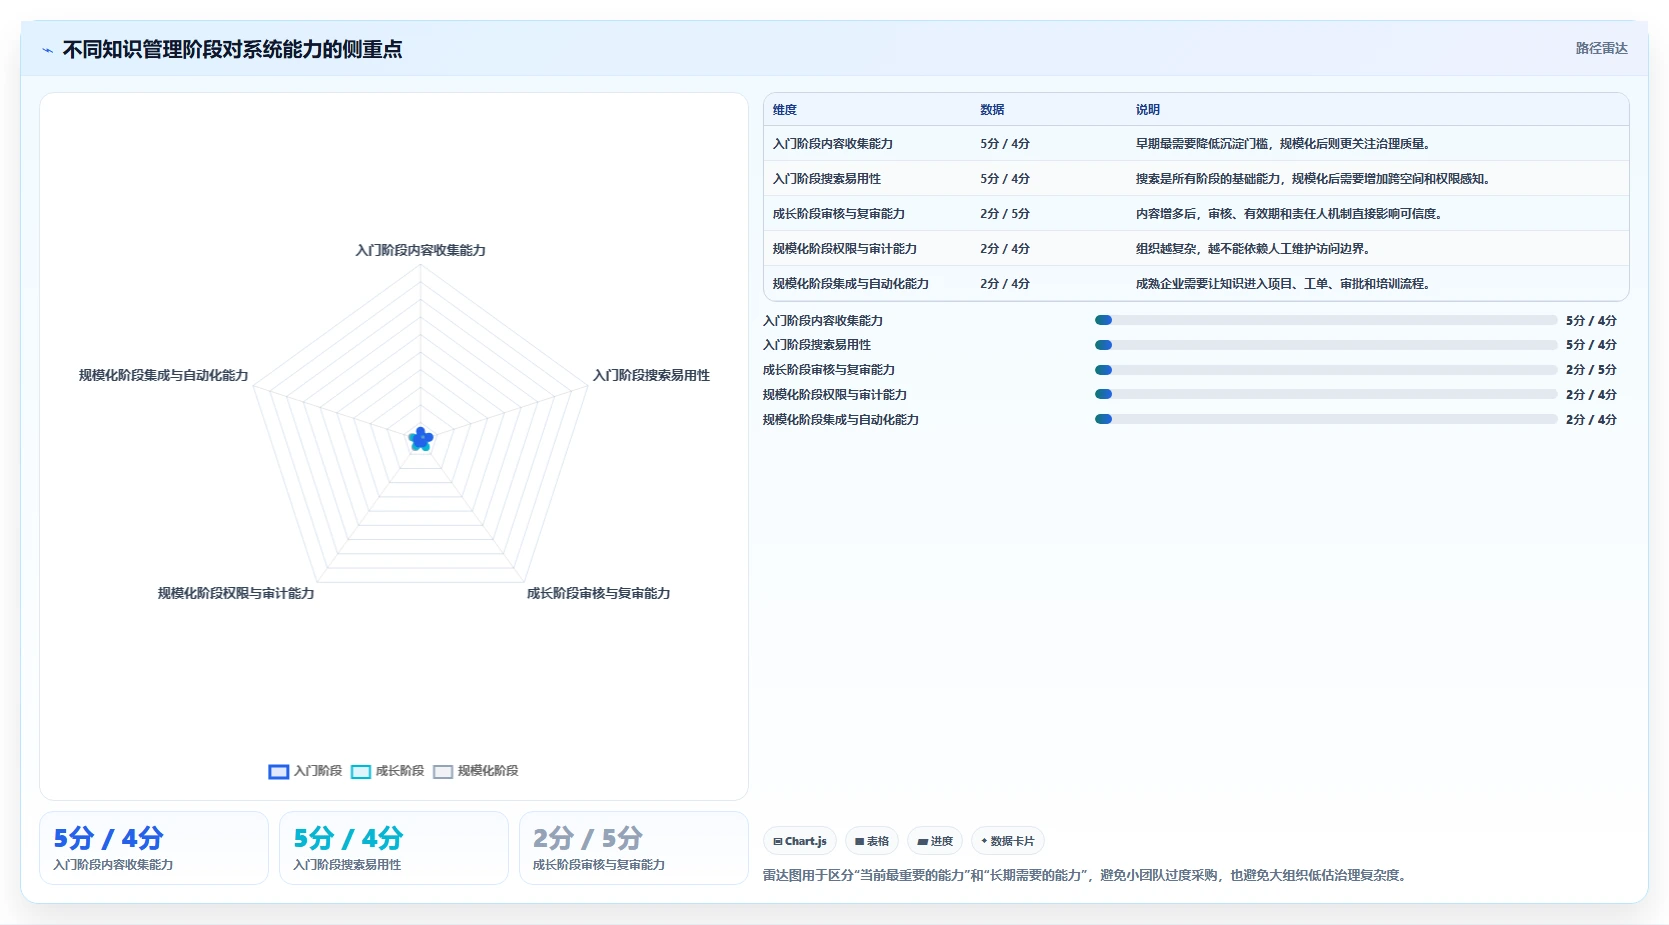The width and height of the screenshot is (1669, 925).
Task: Click the radar data point at chart center
Action: coord(421,439)
